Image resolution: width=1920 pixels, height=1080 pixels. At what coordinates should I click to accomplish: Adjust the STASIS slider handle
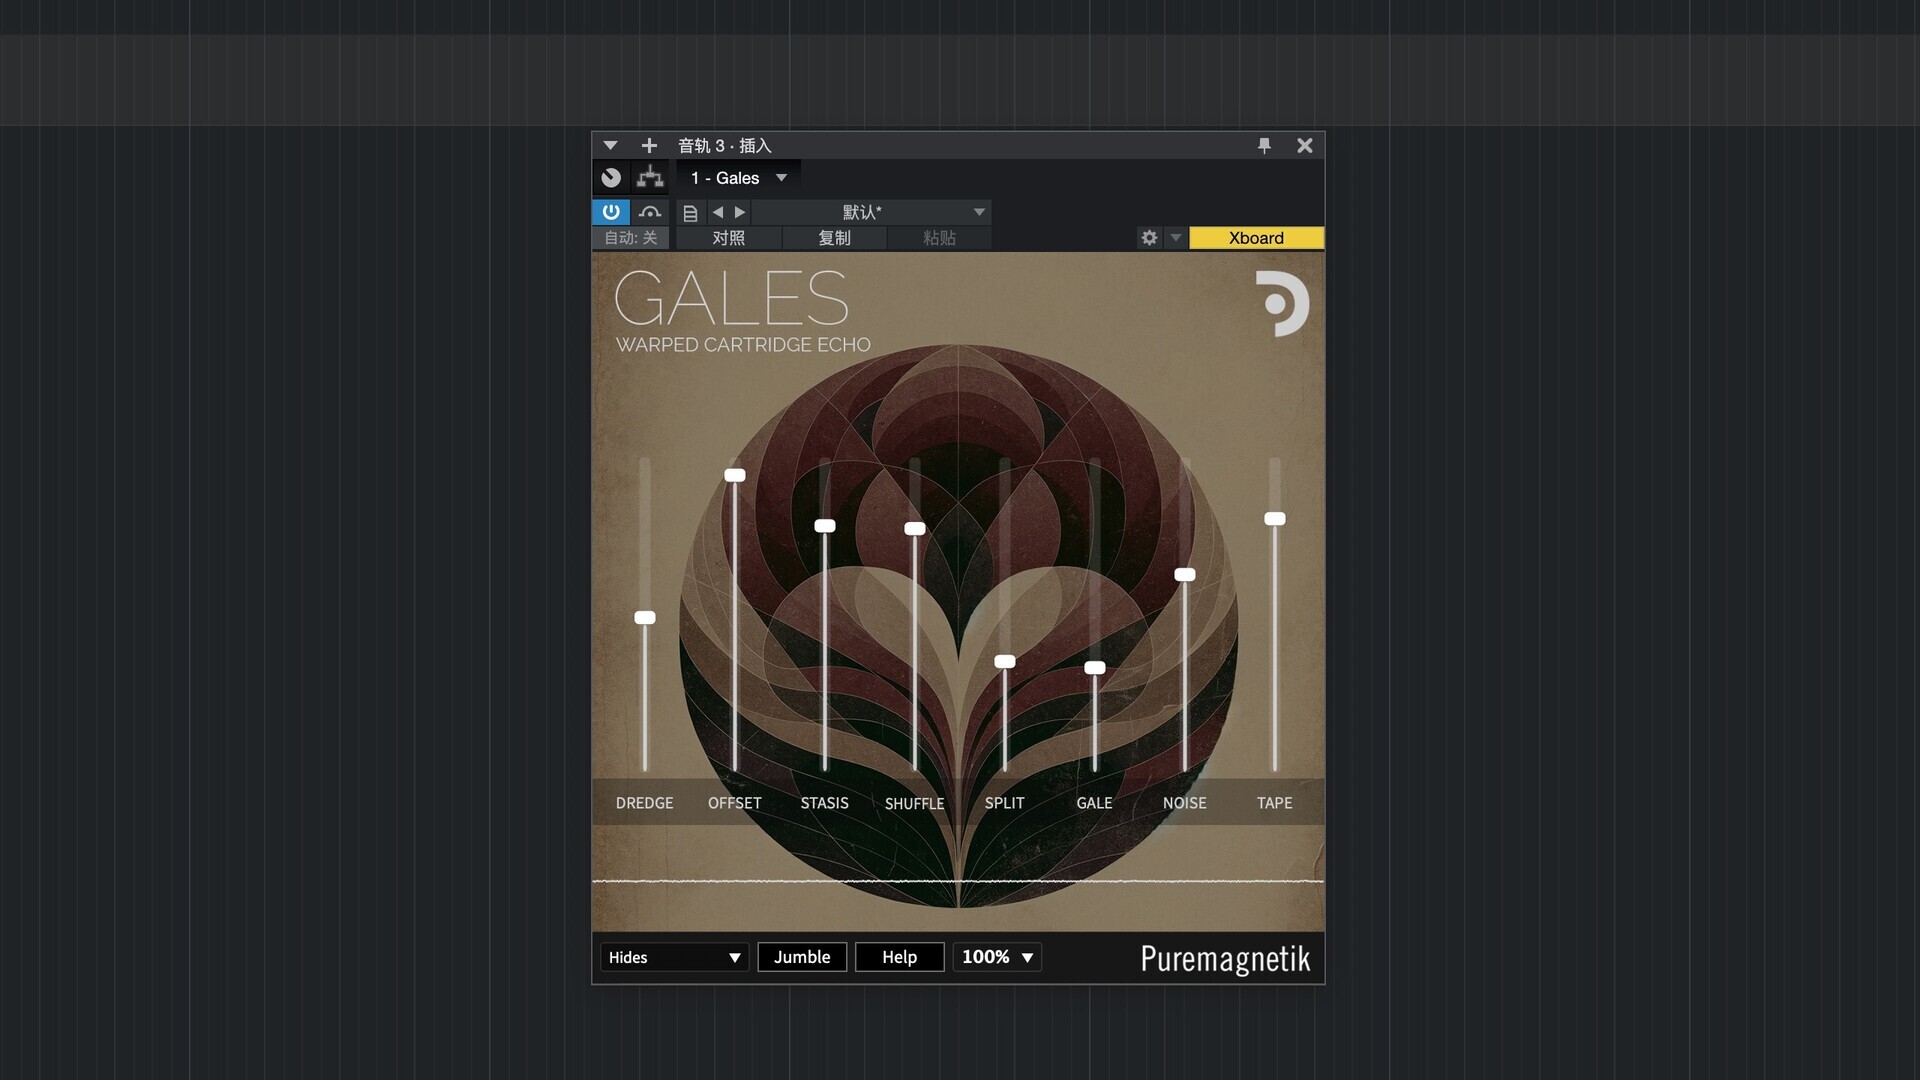[x=825, y=526]
